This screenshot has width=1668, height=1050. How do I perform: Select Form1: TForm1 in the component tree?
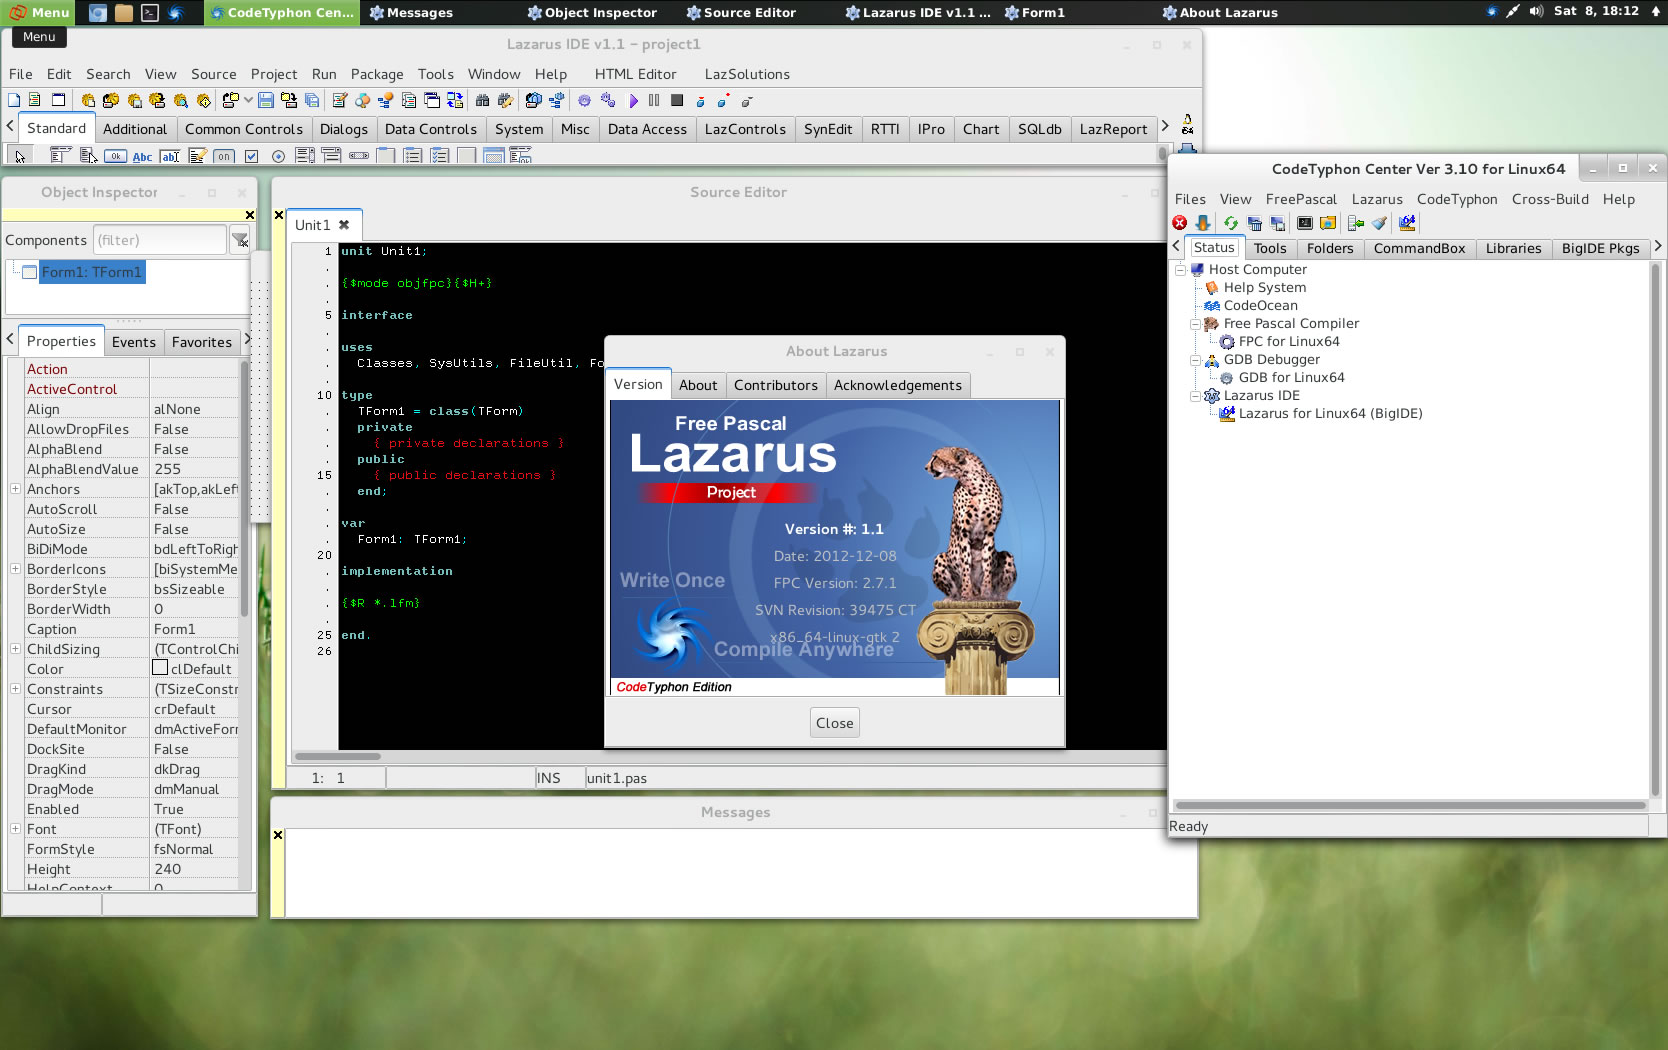point(92,272)
